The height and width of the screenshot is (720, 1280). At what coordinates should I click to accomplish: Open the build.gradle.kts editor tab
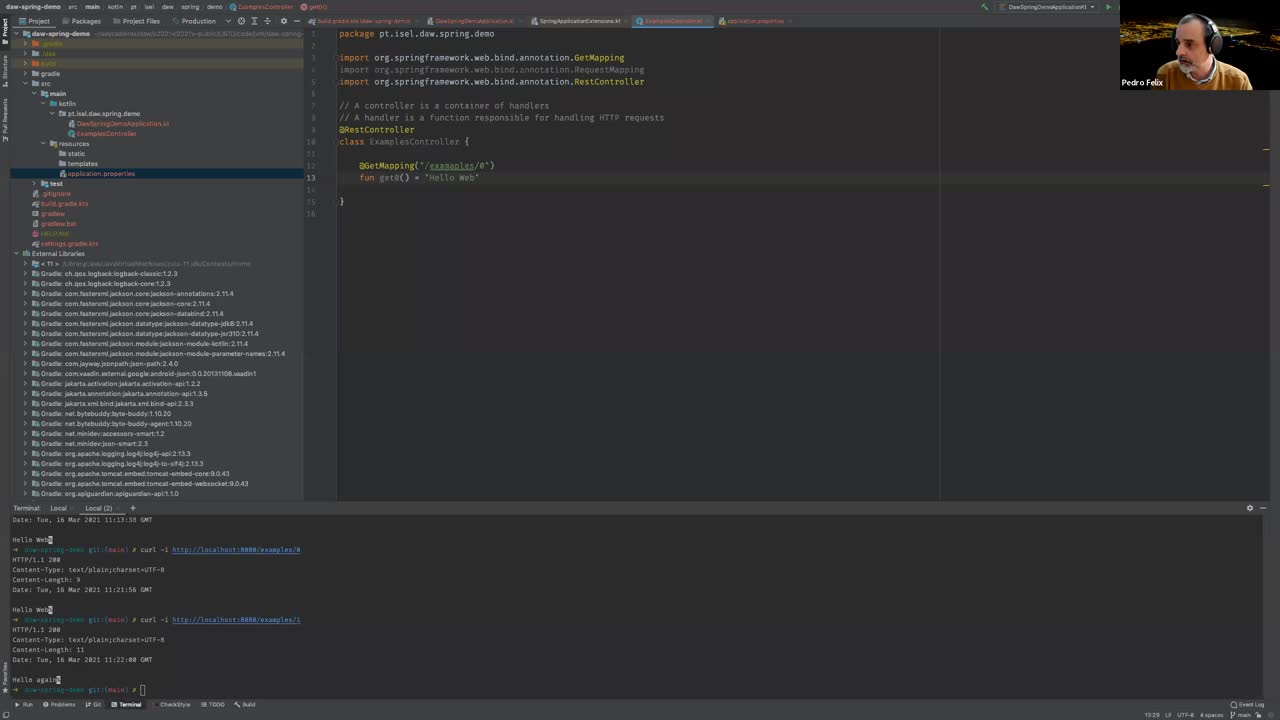[364, 21]
